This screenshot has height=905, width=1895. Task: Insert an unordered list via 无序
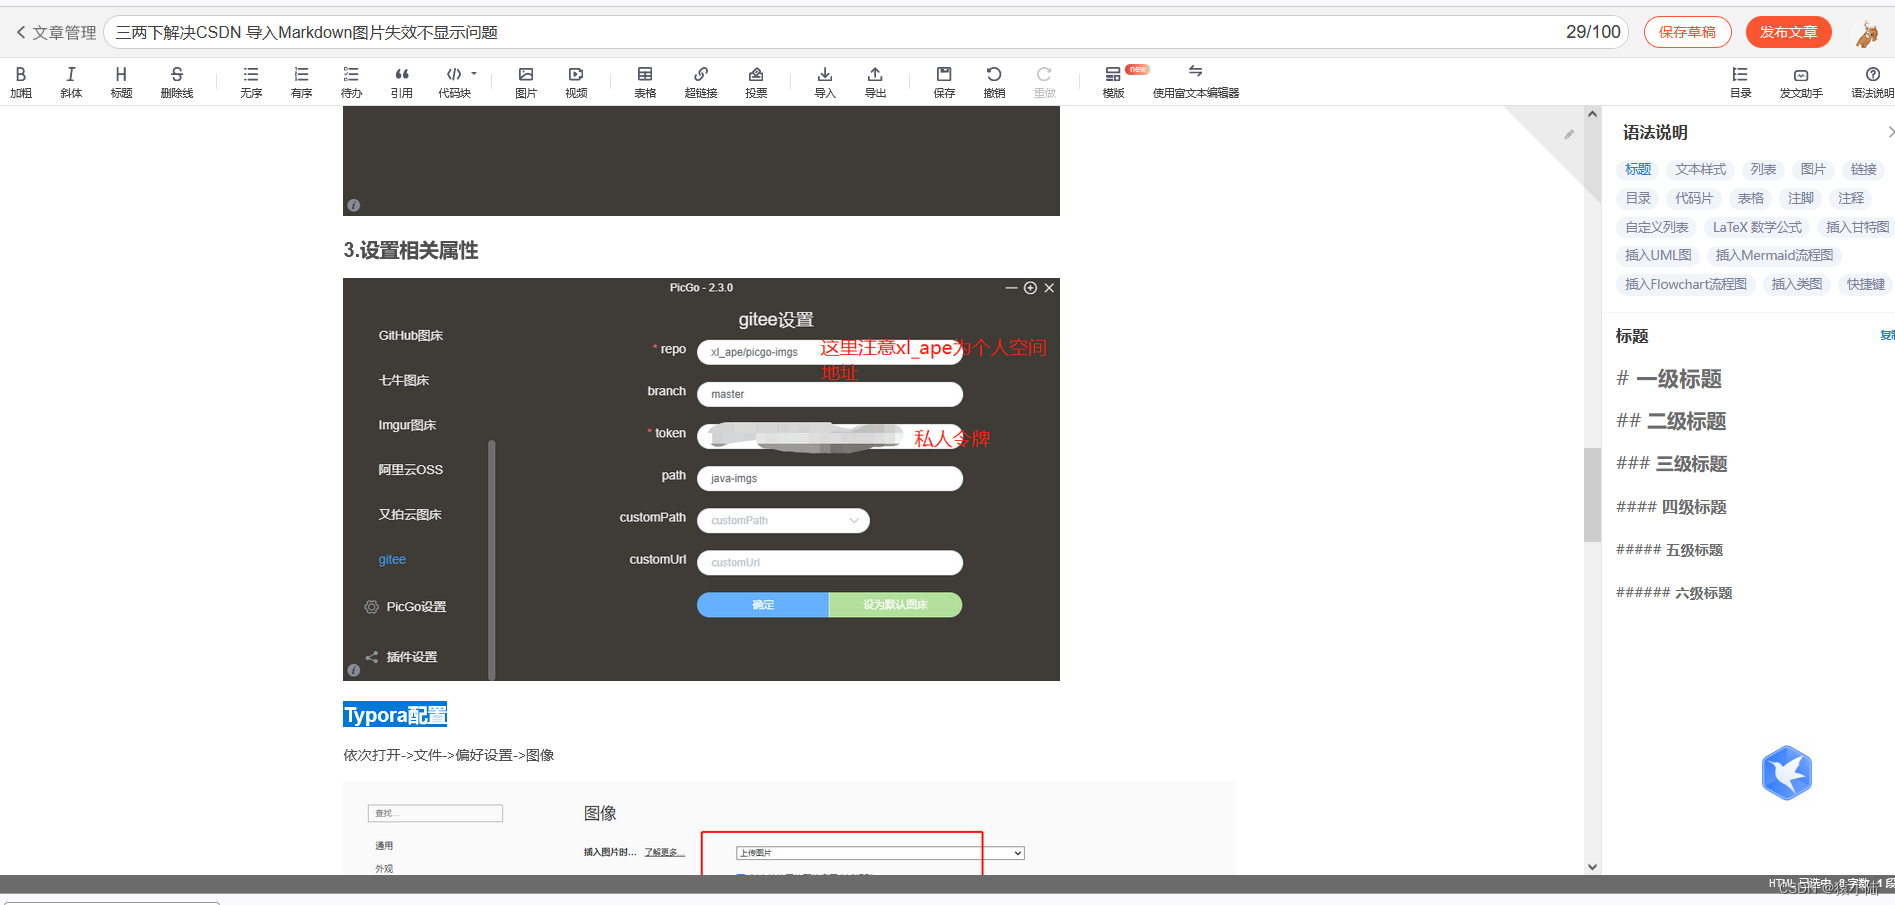251,82
